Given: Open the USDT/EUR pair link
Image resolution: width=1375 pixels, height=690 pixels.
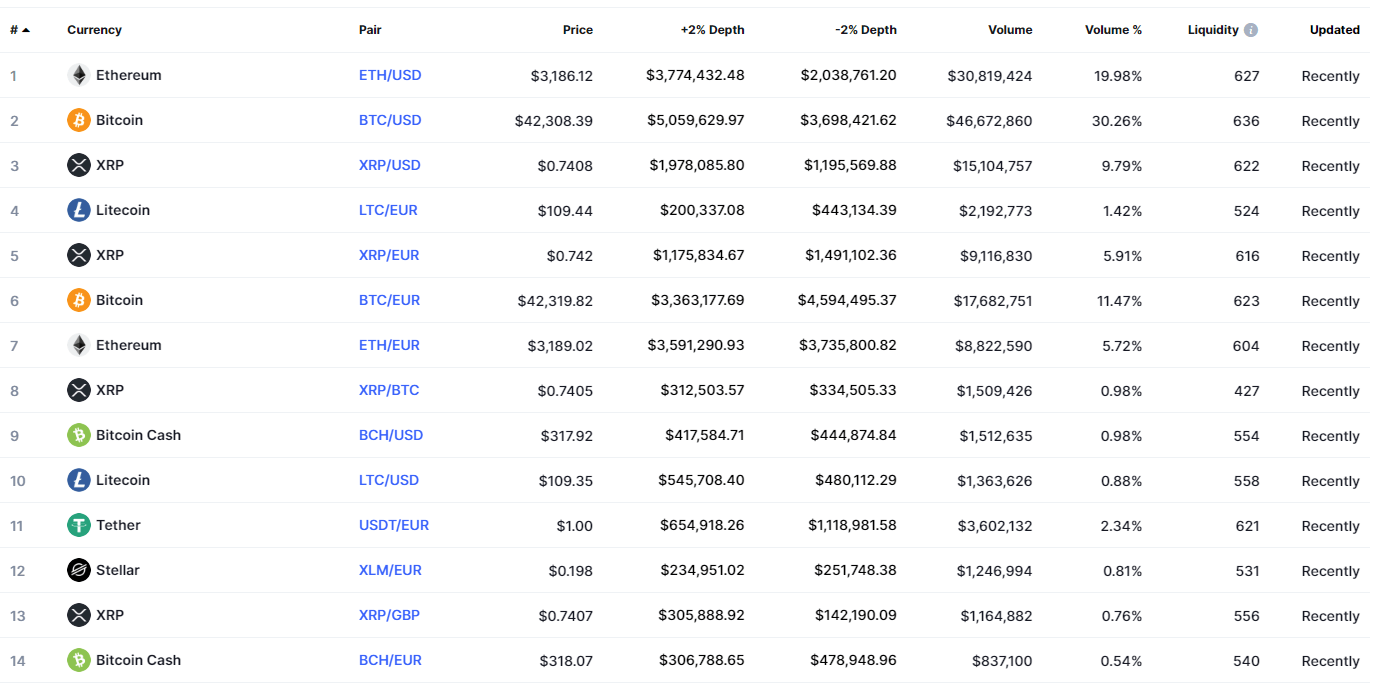Looking at the screenshot, I should 394,525.
